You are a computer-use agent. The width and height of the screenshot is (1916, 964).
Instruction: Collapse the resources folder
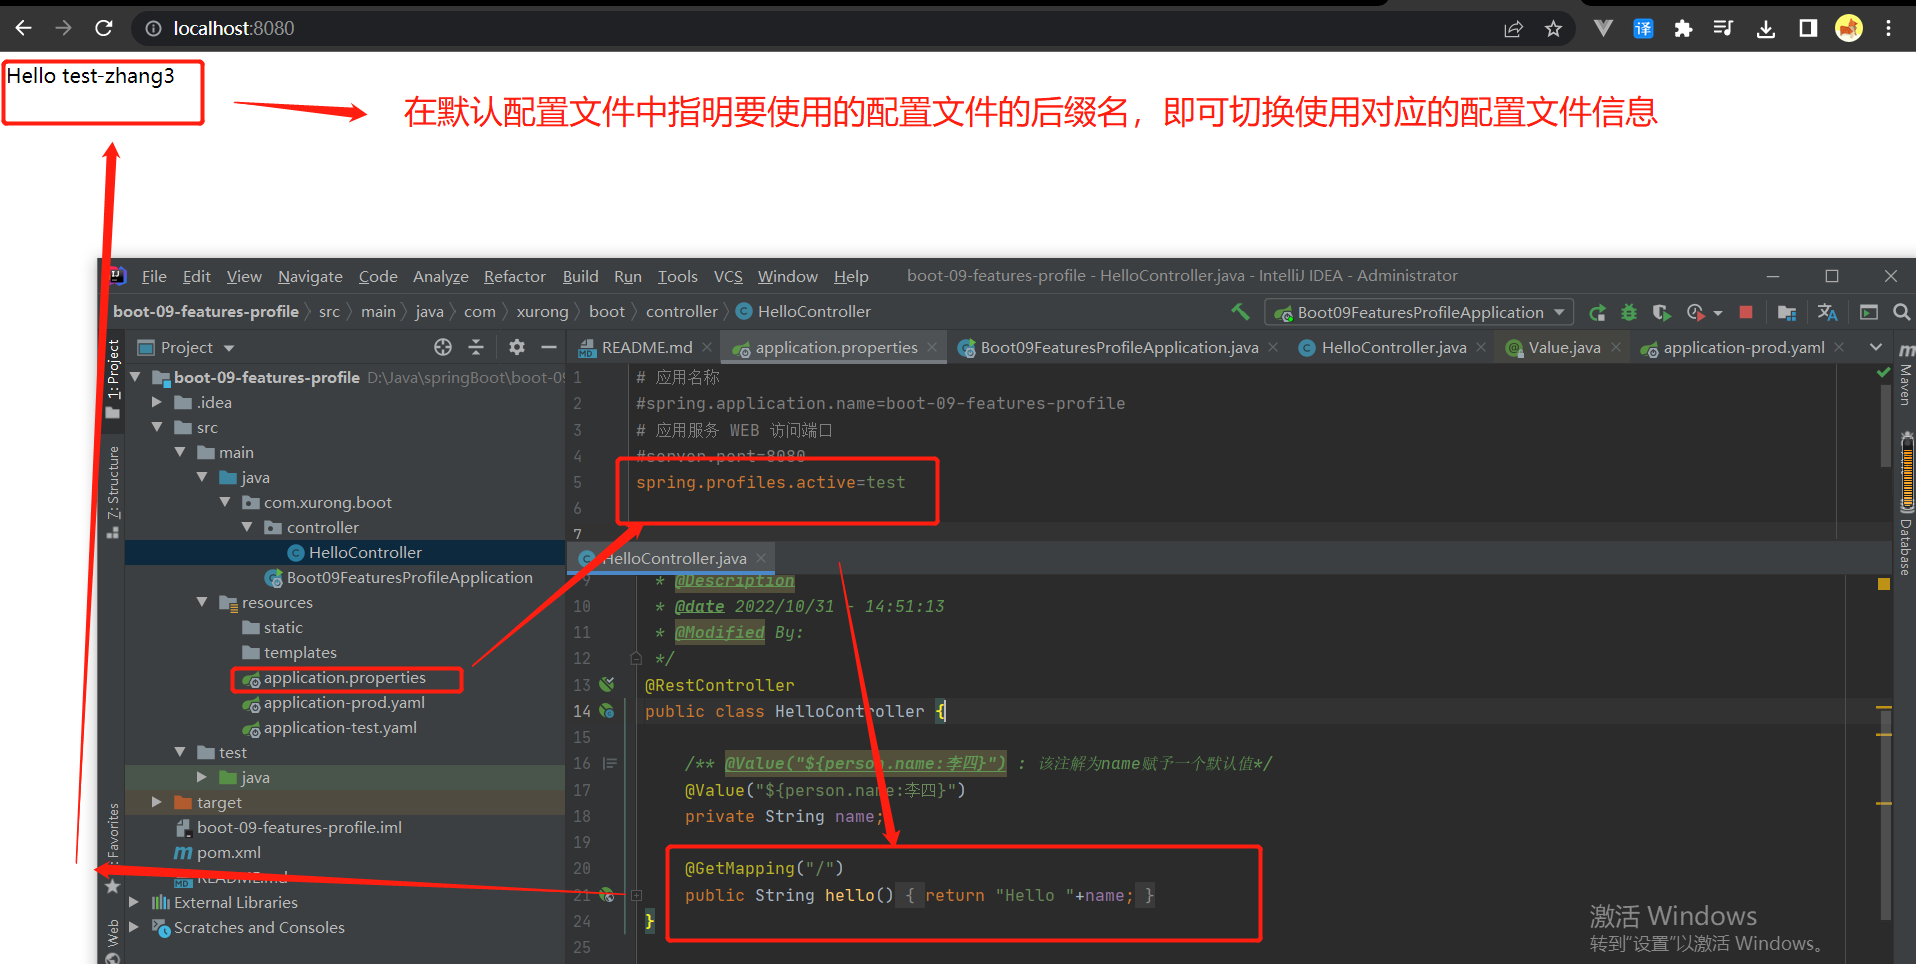[x=202, y=602]
